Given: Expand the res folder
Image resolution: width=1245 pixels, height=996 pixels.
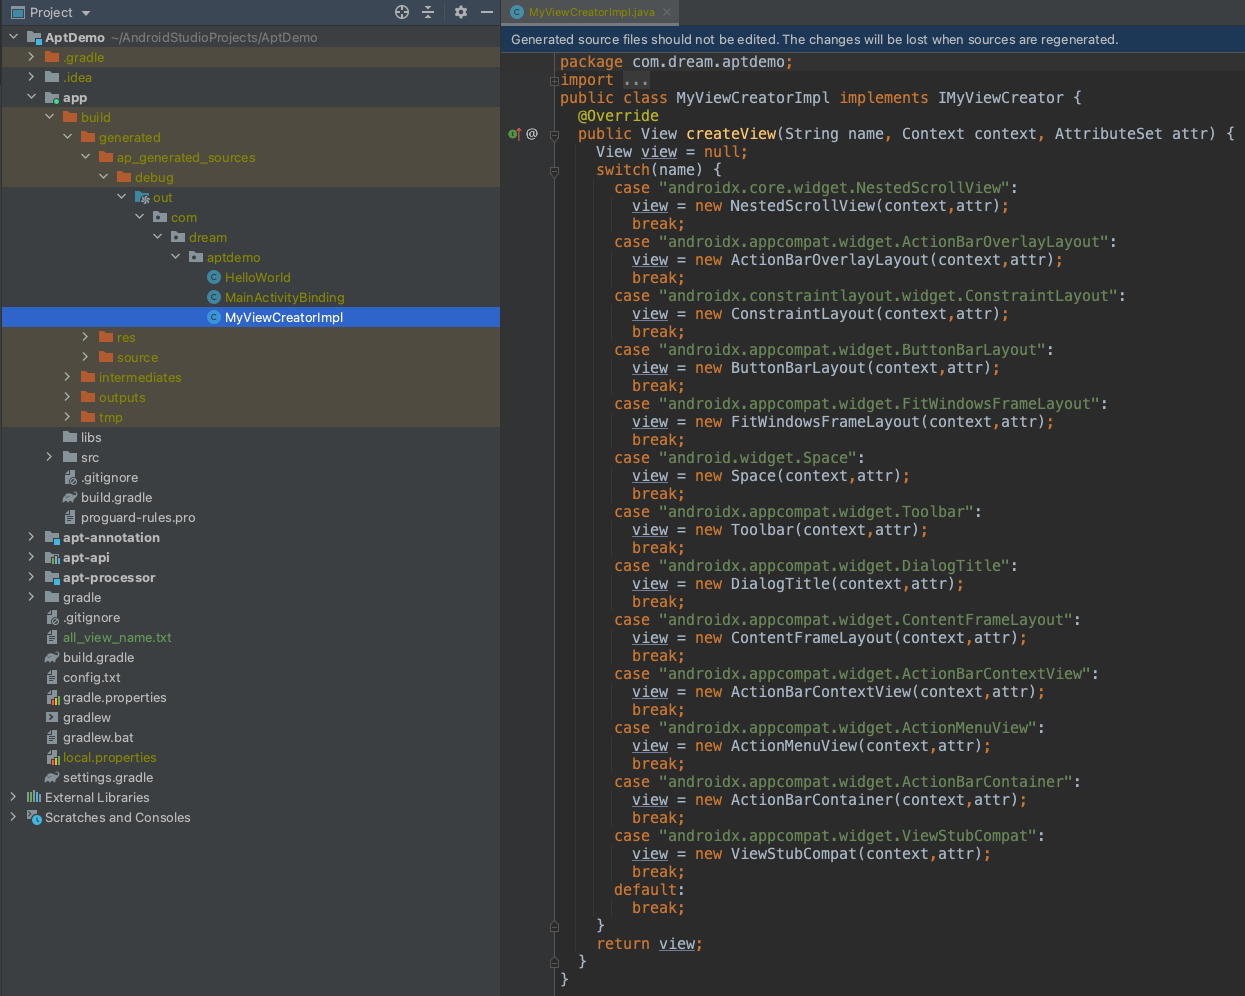Looking at the screenshot, I should click(x=85, y=337).
